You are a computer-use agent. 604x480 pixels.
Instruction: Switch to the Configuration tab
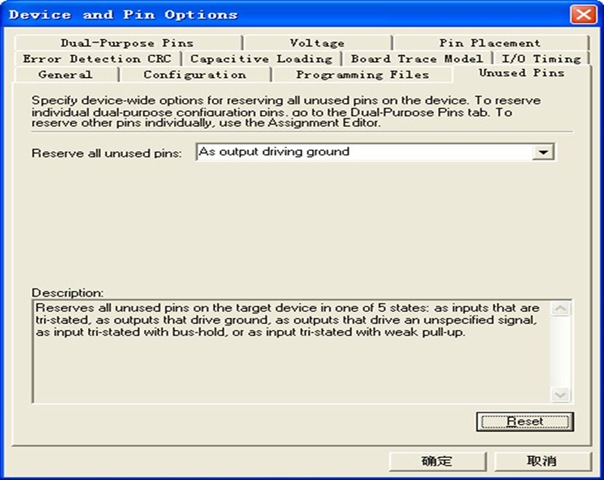coord(194,75)
